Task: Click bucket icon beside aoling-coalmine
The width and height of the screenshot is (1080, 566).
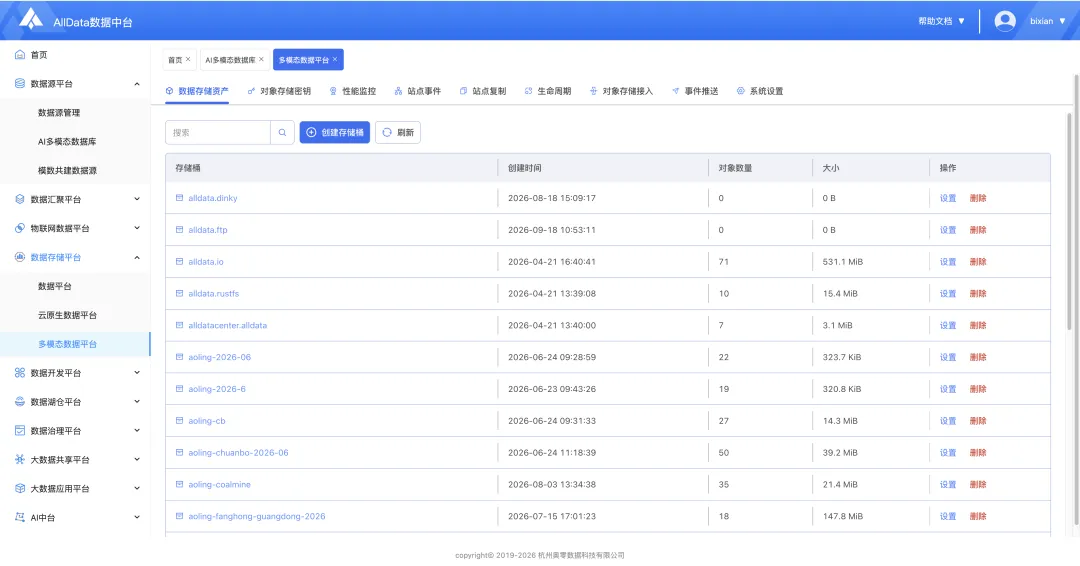Action: [x=179, y=484]
